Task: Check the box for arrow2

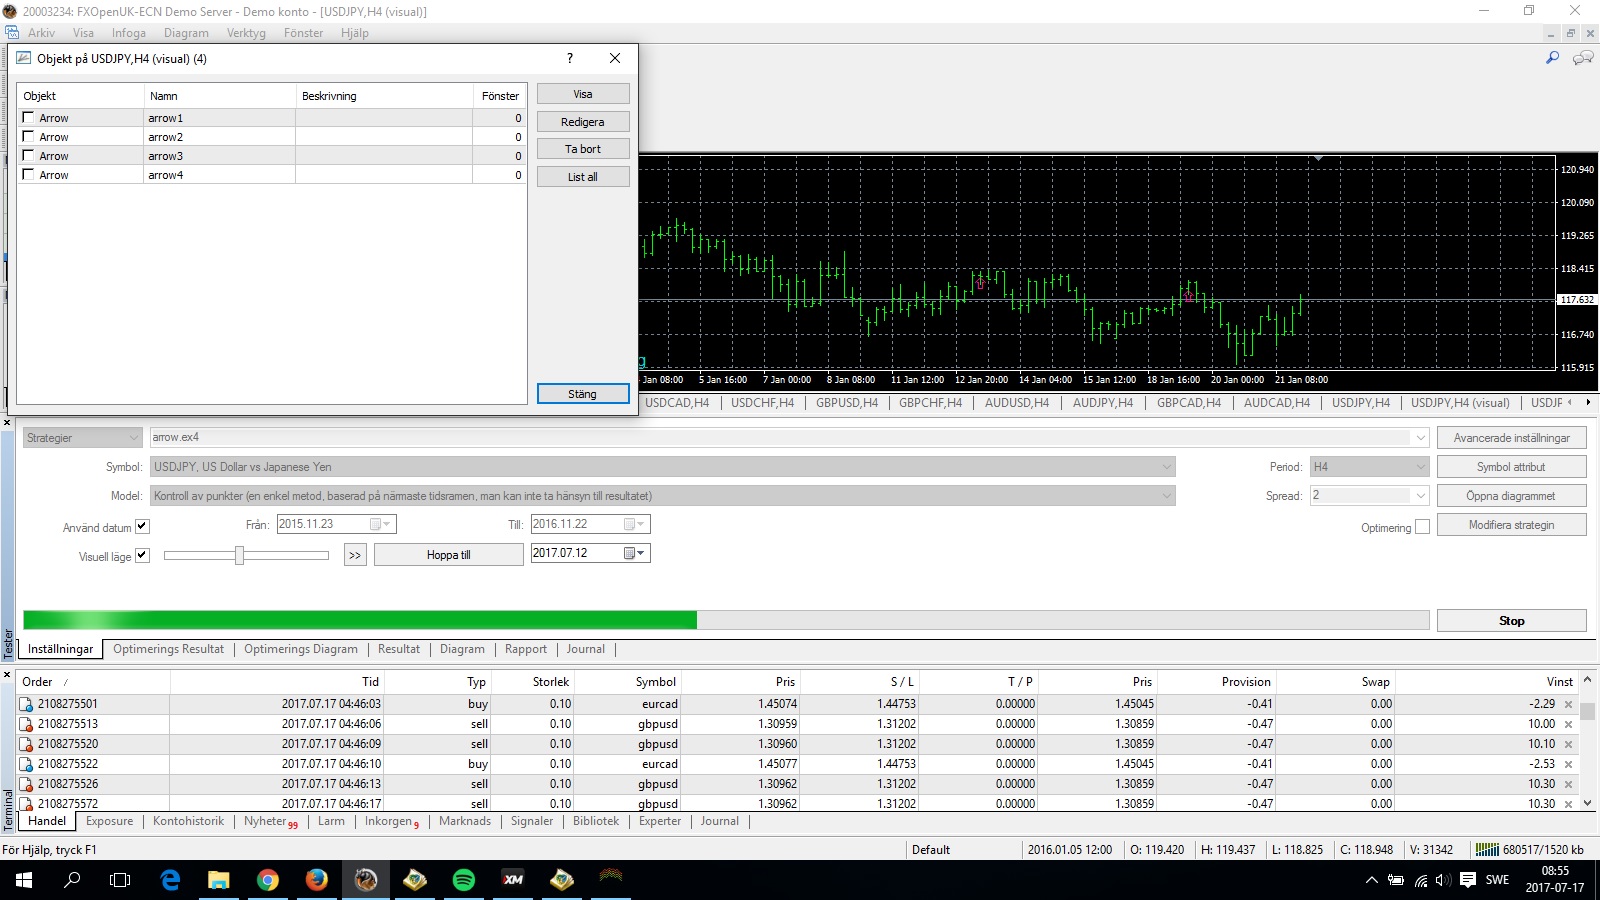Action: [x=28, y=136]
